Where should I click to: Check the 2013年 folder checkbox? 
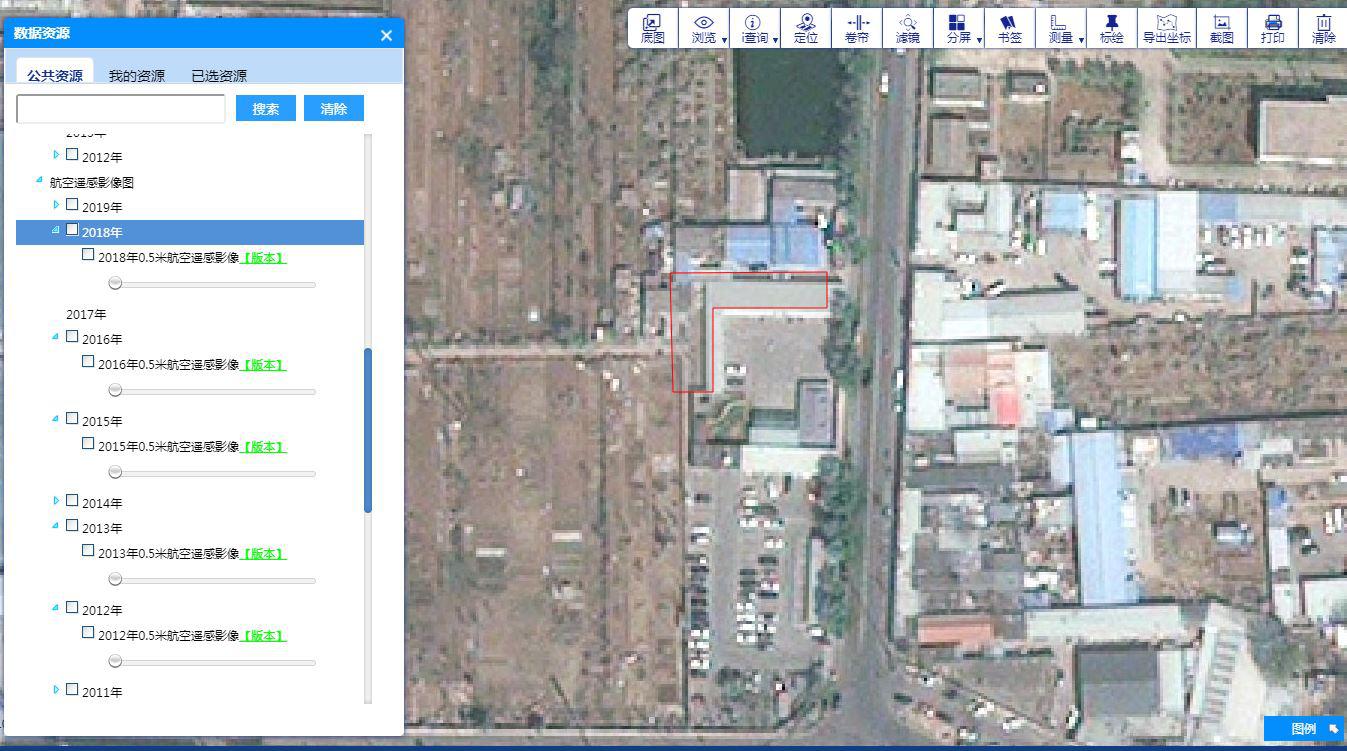click(72, 526)
